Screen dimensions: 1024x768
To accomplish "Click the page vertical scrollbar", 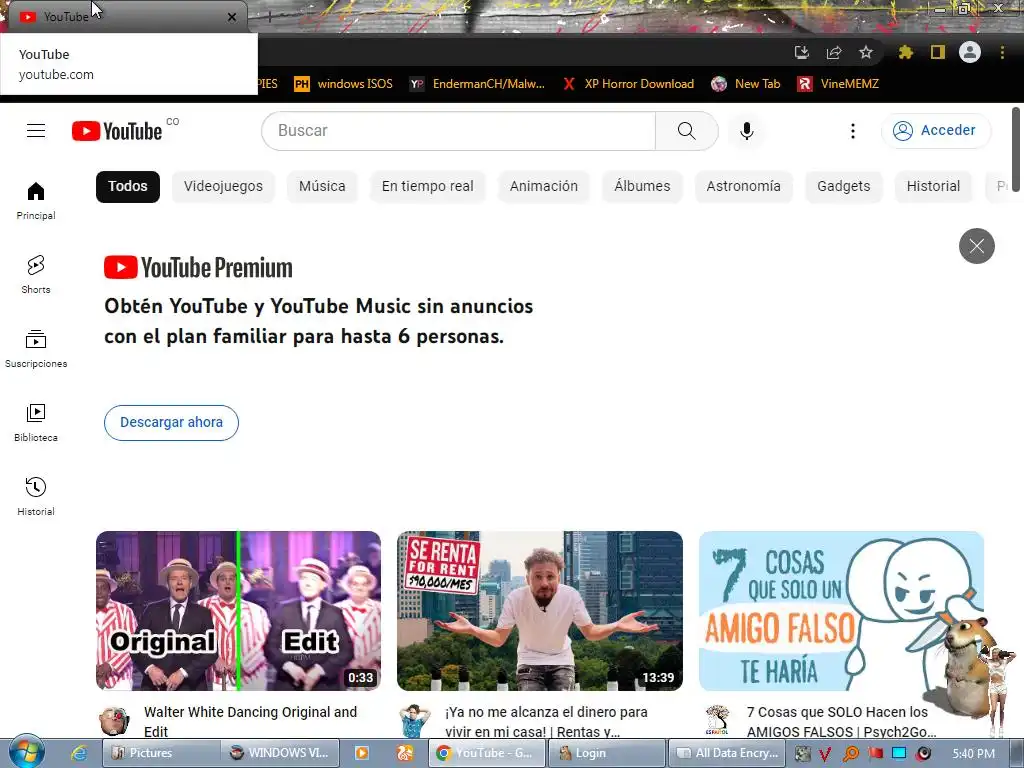I will (x=1016, y=149).
